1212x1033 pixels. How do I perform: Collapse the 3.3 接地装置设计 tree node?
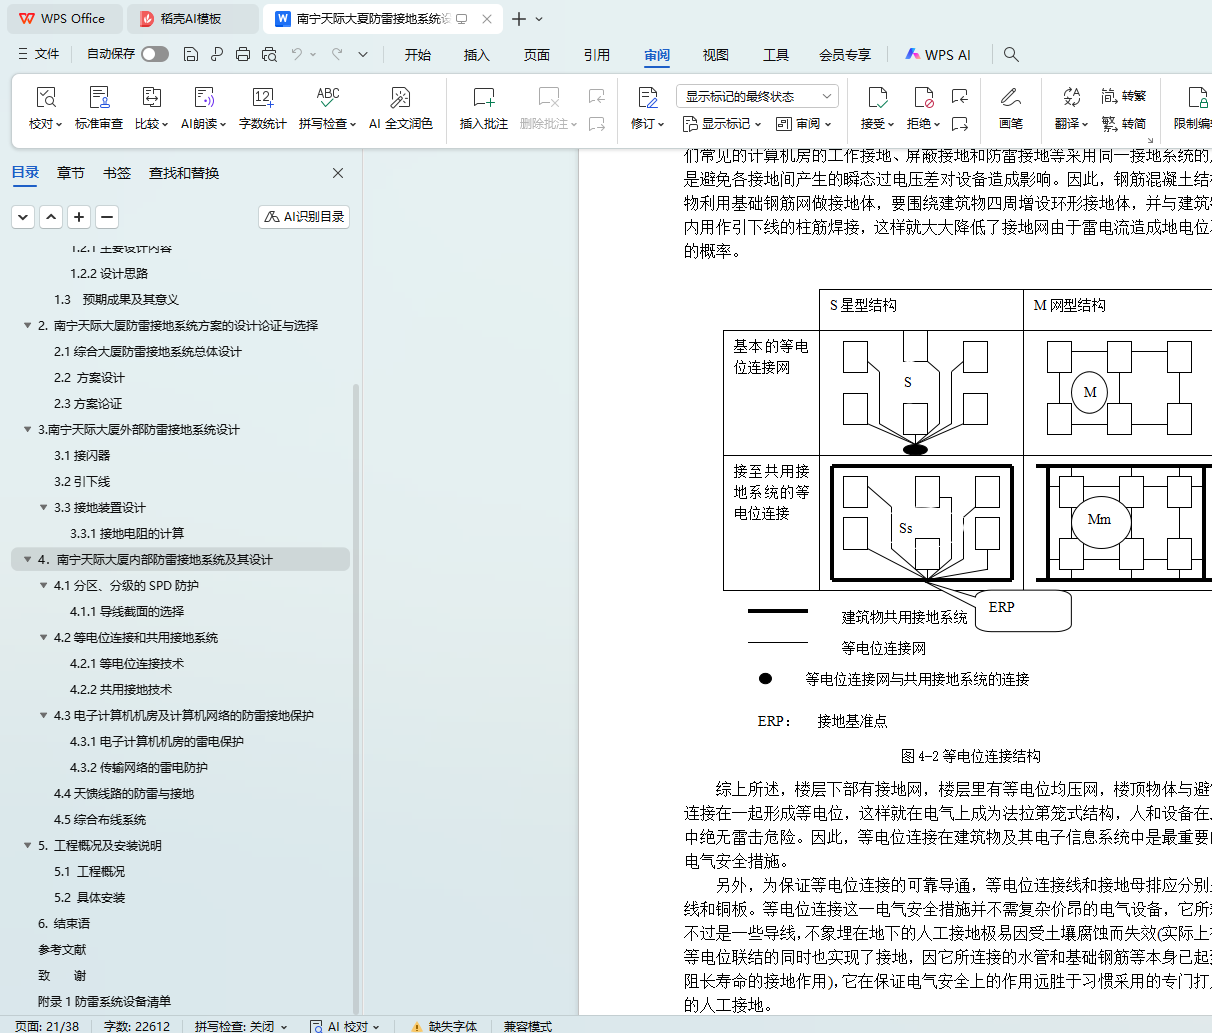(x=43, y=508)
